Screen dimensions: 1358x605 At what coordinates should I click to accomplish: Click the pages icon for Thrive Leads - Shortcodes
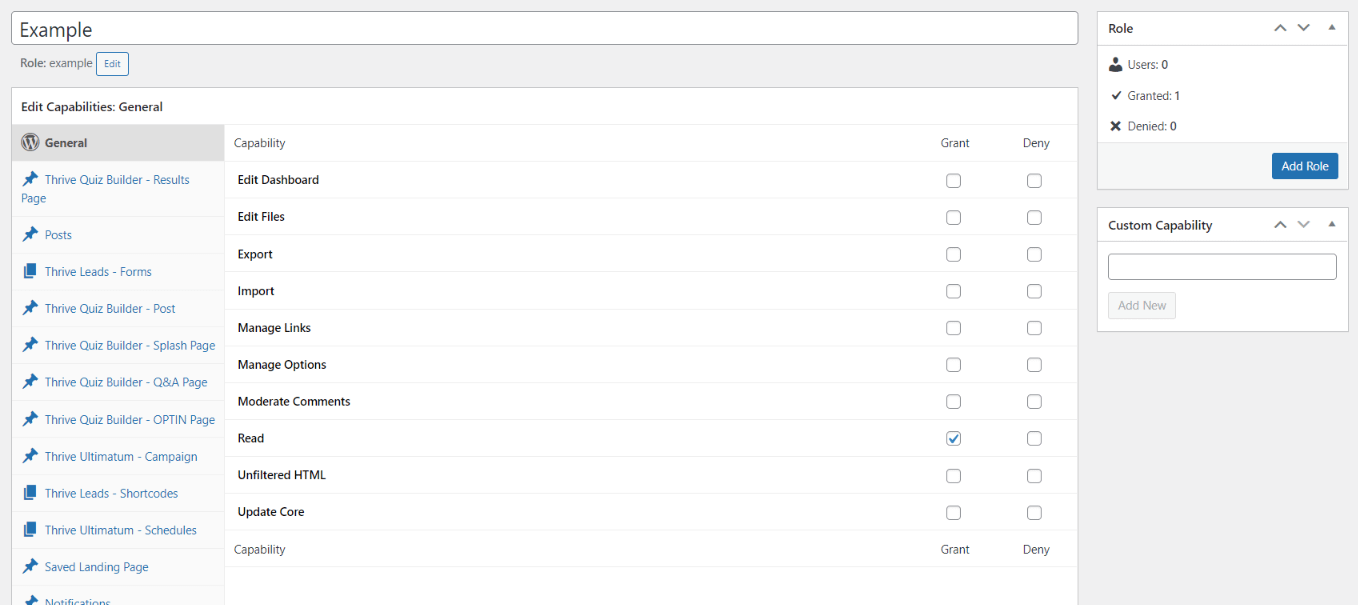[30, 493]
